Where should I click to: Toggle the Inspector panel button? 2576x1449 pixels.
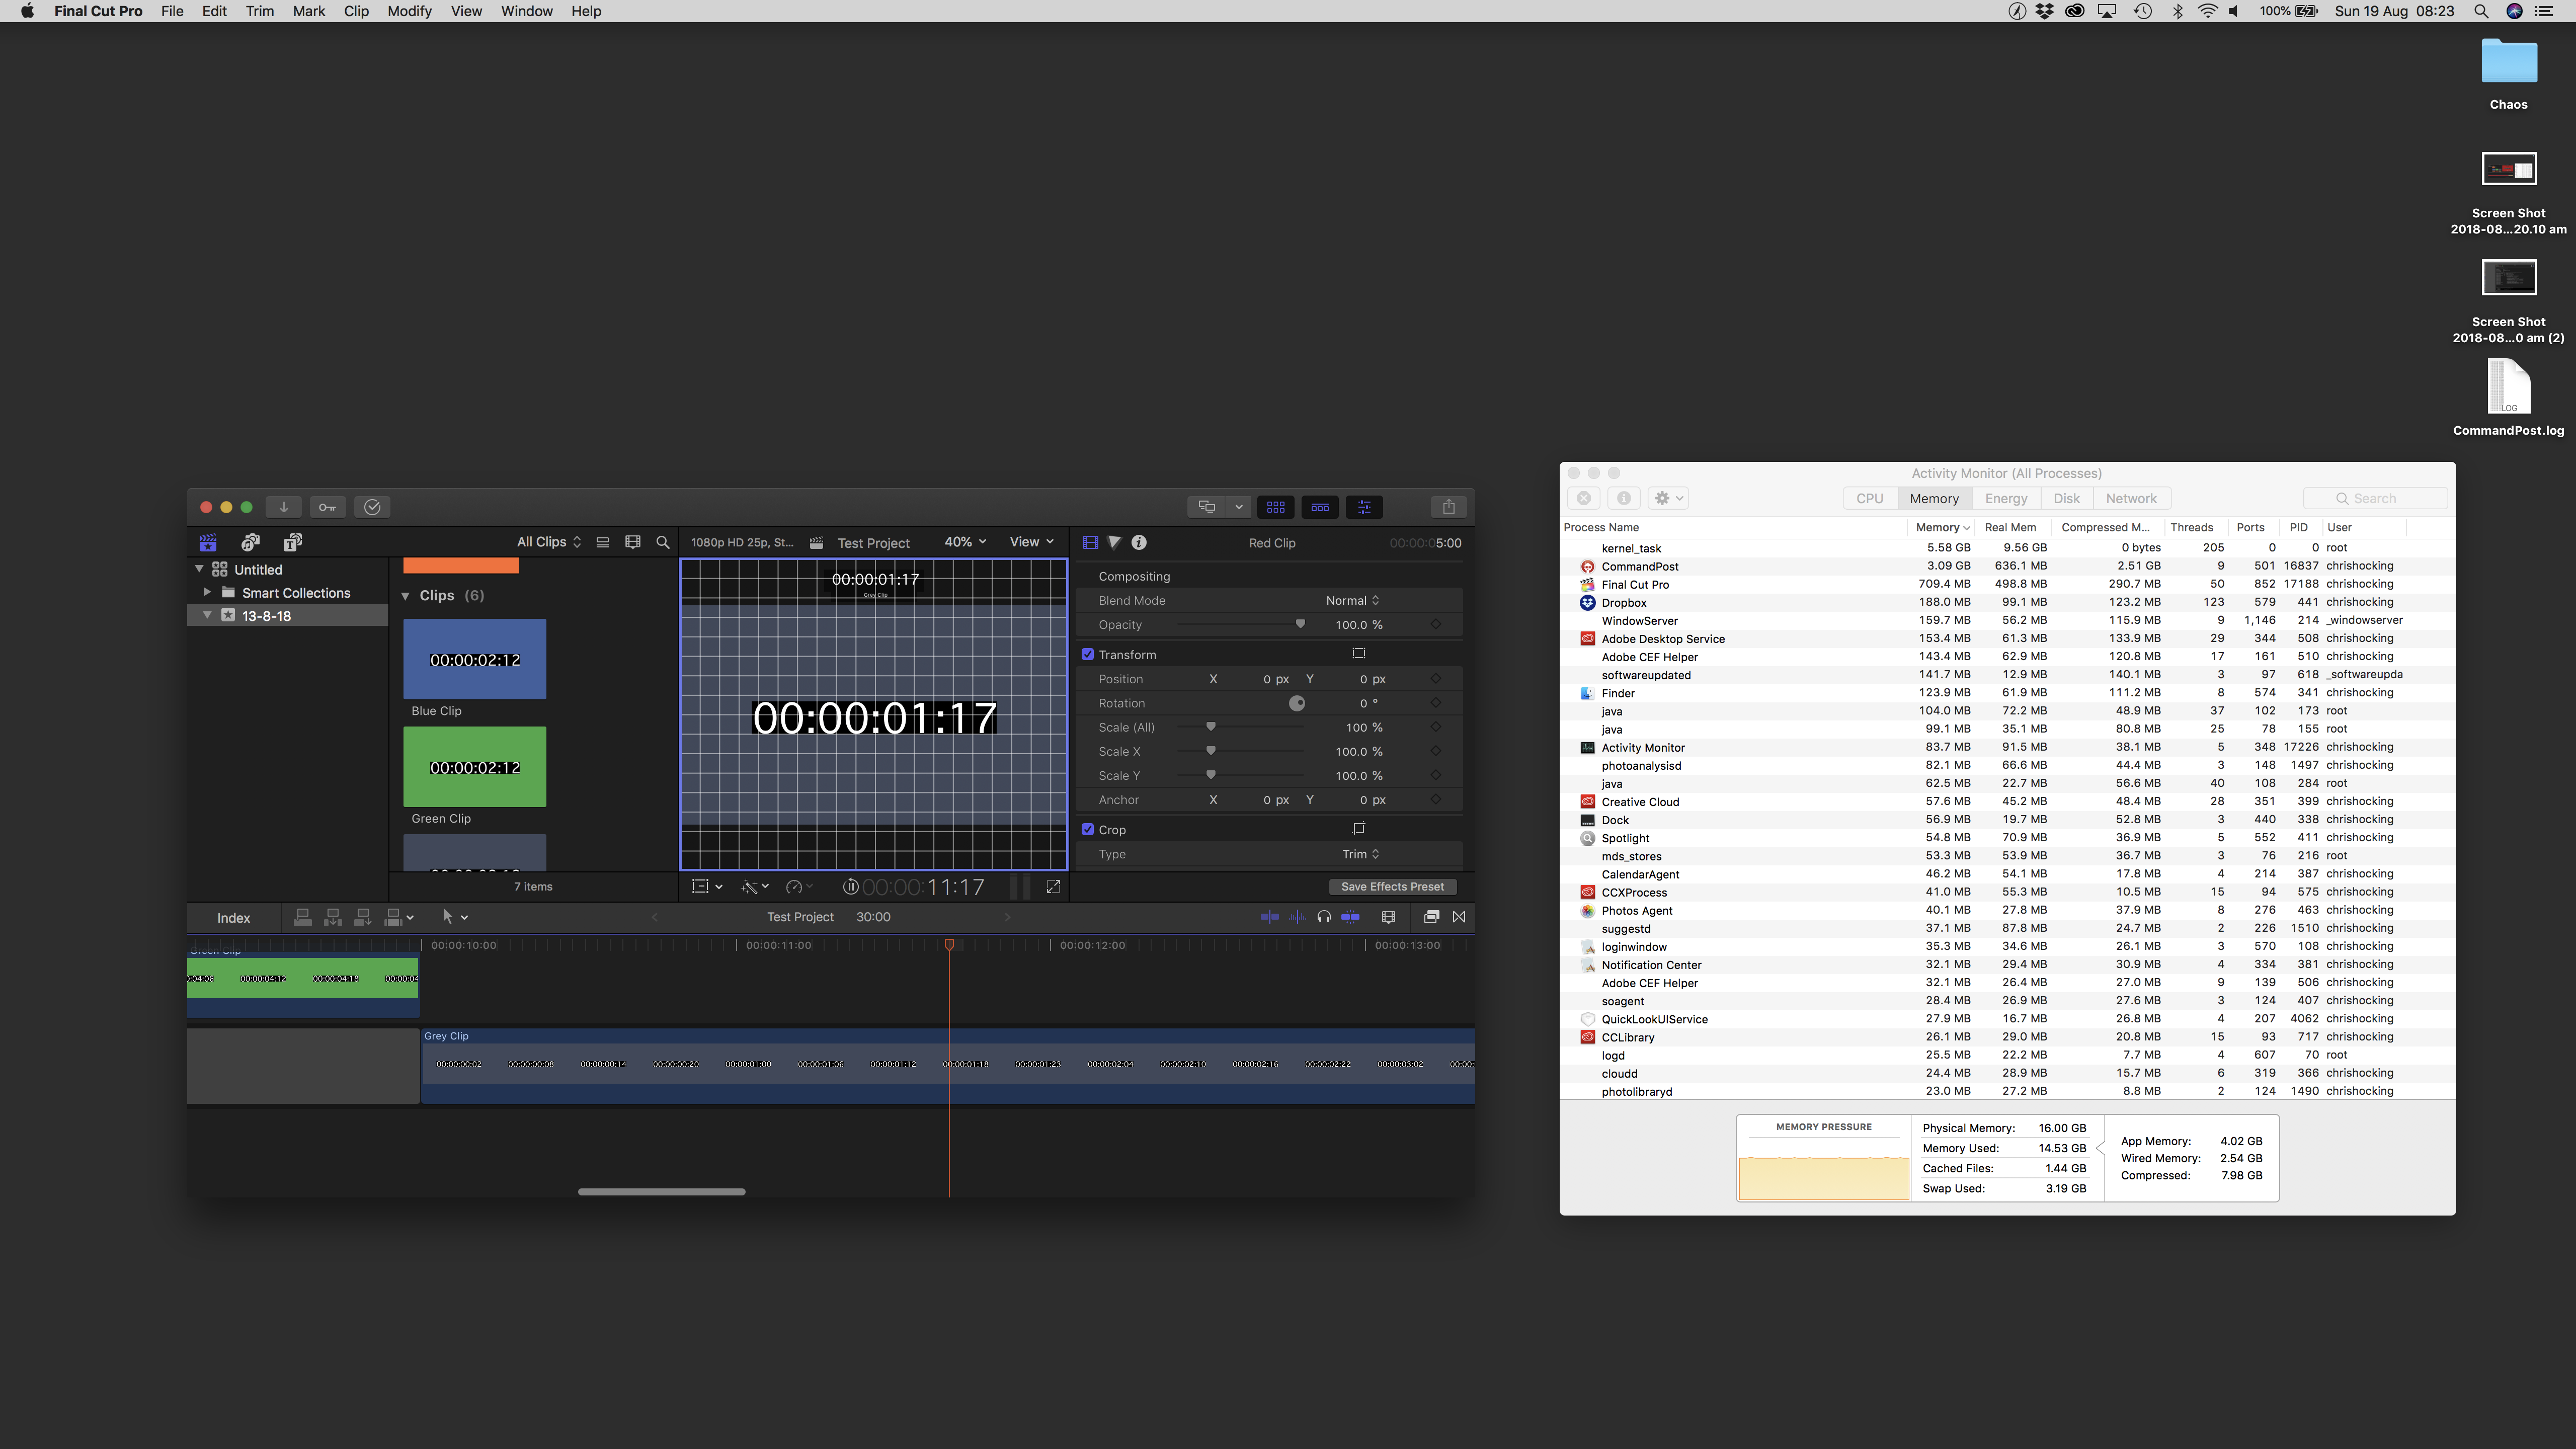click(1364, 507)
